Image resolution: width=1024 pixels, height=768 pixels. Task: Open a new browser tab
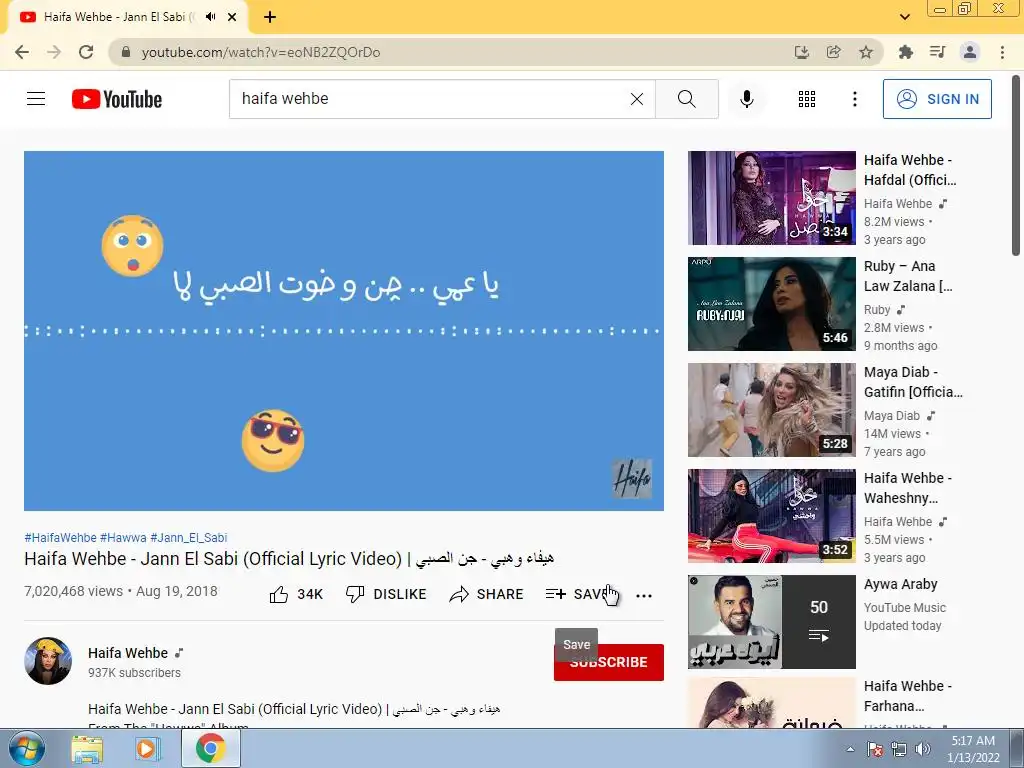270,17
